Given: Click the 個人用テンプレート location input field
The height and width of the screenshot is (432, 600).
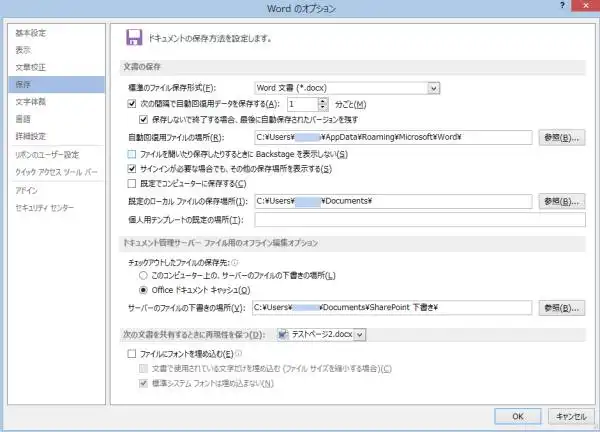Looking at the screenshot, I should coord(420,220).
